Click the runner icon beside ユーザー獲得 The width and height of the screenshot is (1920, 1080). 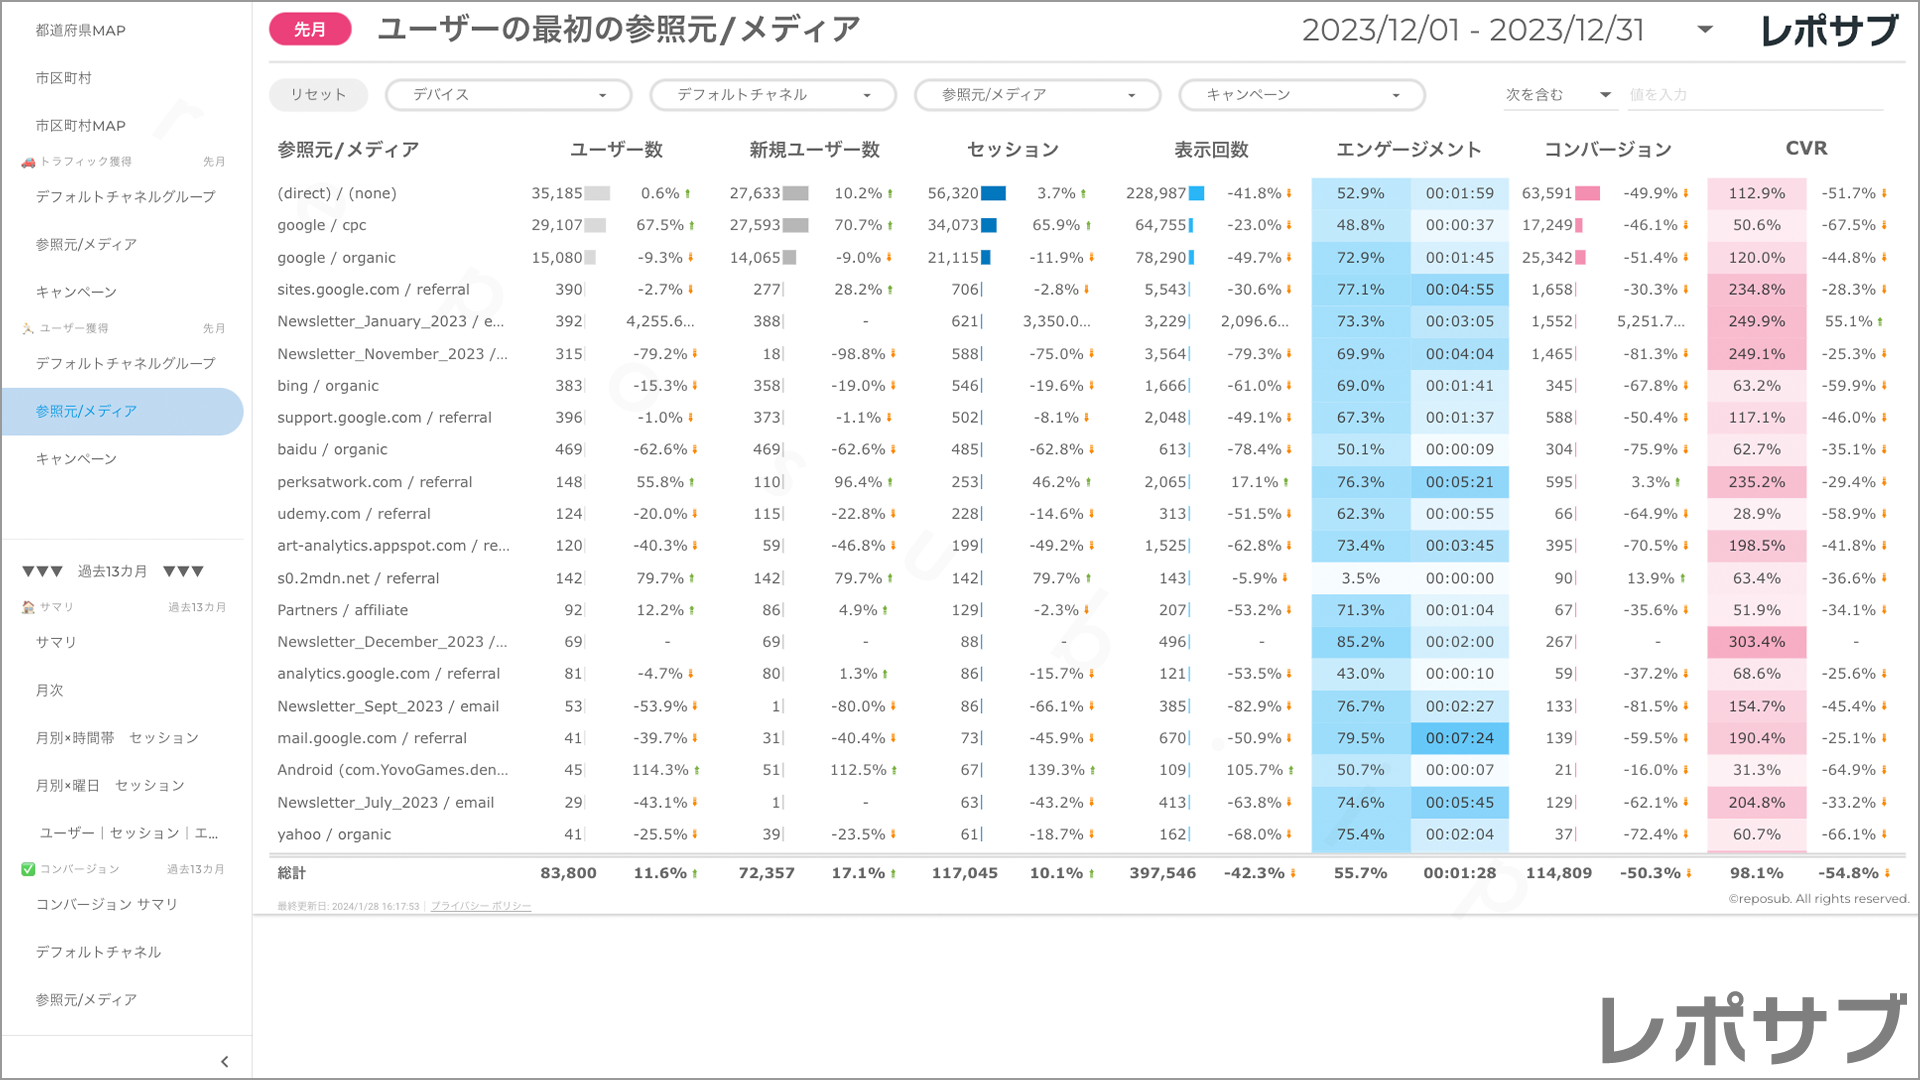[x=27, y=328]
